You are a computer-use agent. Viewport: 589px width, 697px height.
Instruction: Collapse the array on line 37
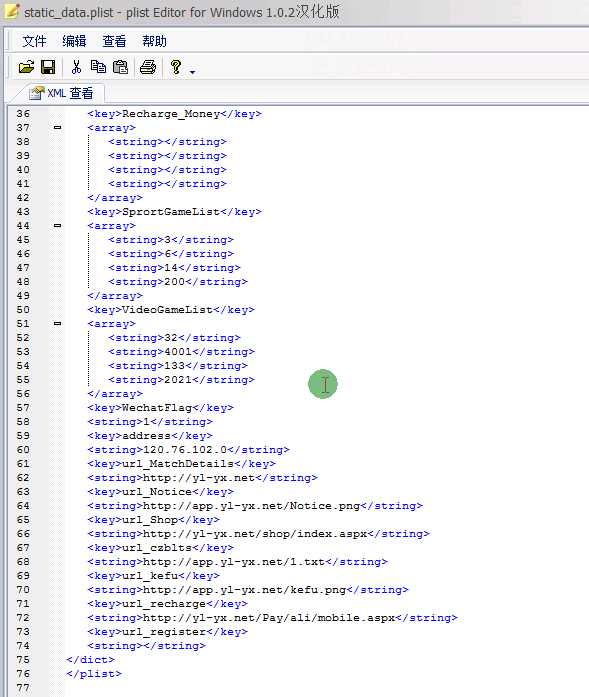[x=57, y=128]
